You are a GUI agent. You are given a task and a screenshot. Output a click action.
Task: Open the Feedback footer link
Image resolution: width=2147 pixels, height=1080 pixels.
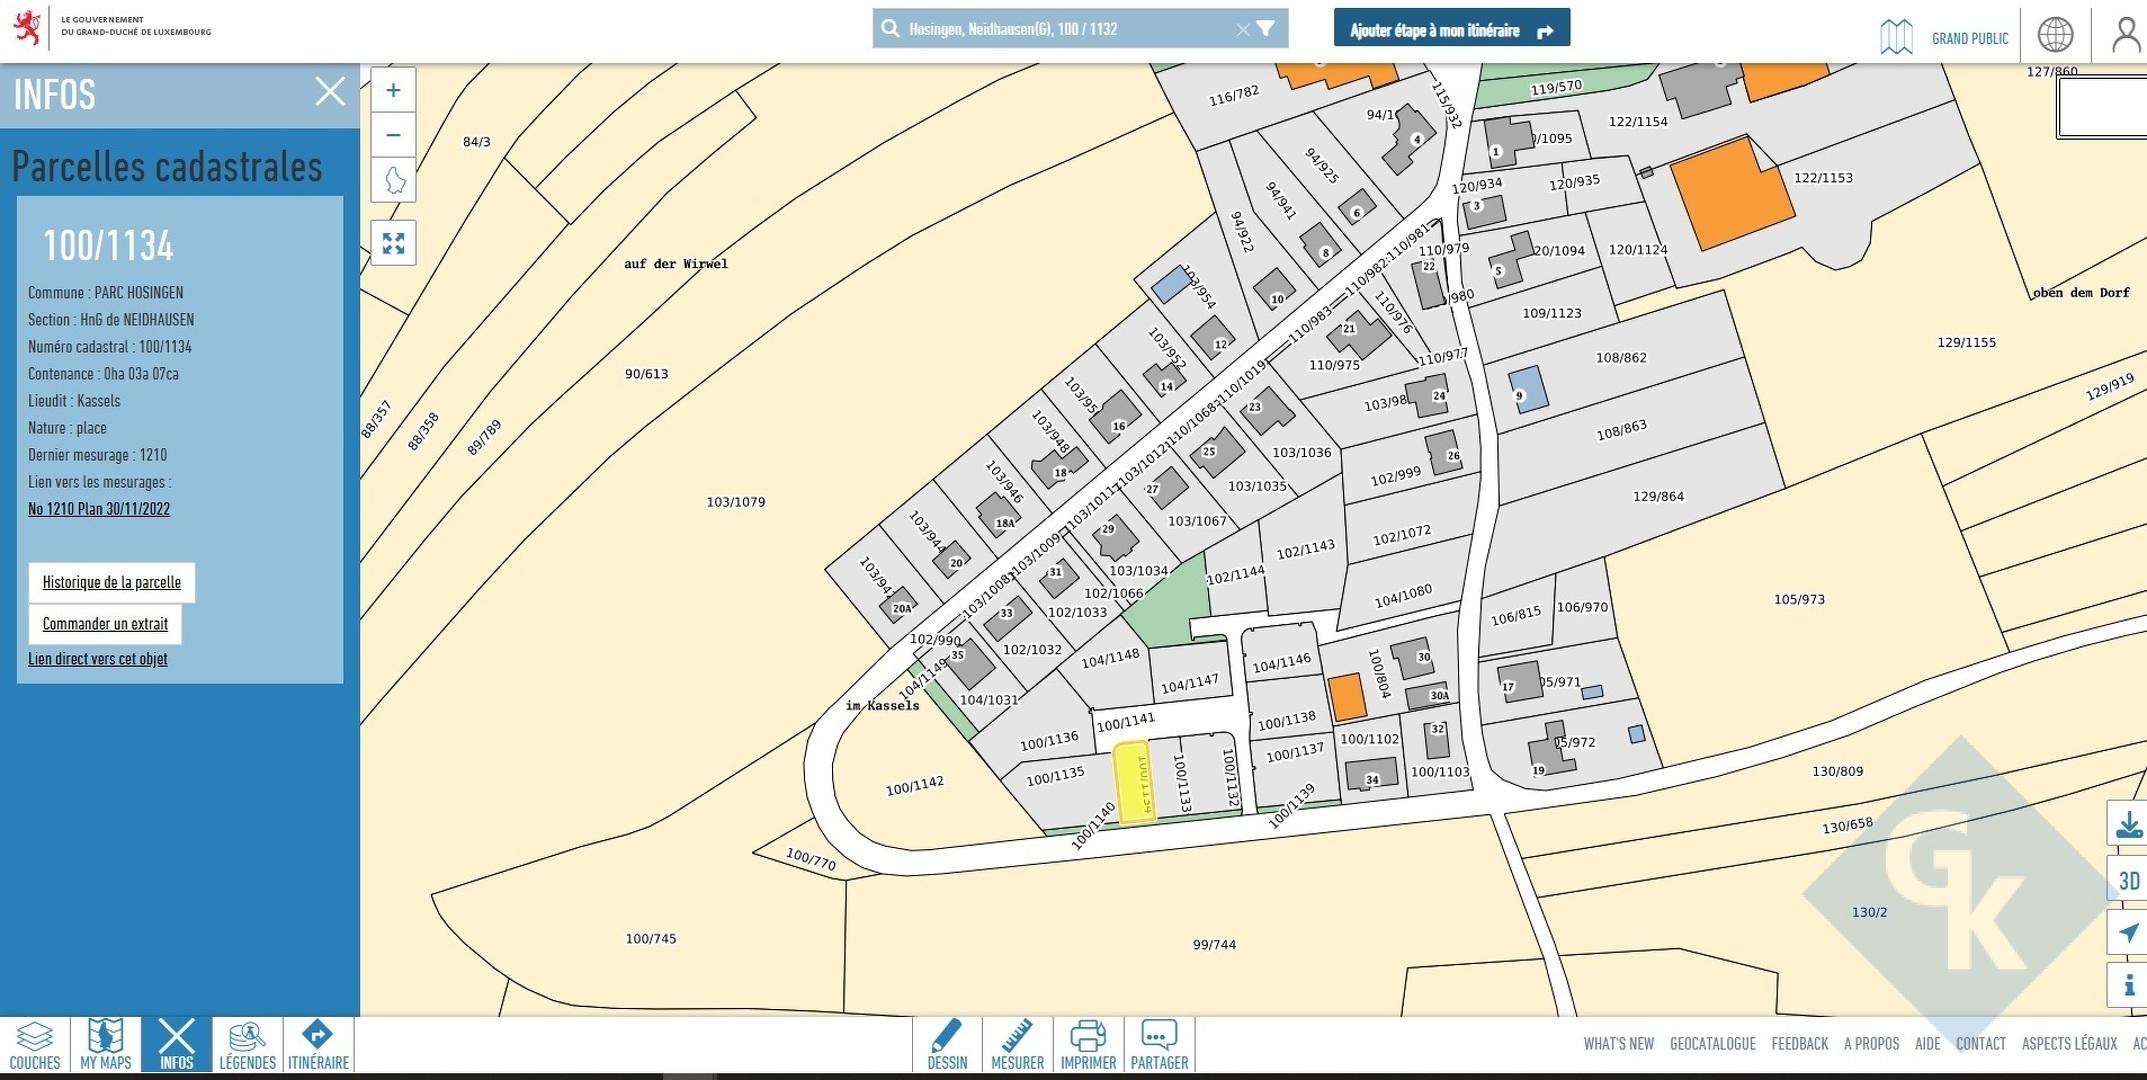(1799, 1044)
